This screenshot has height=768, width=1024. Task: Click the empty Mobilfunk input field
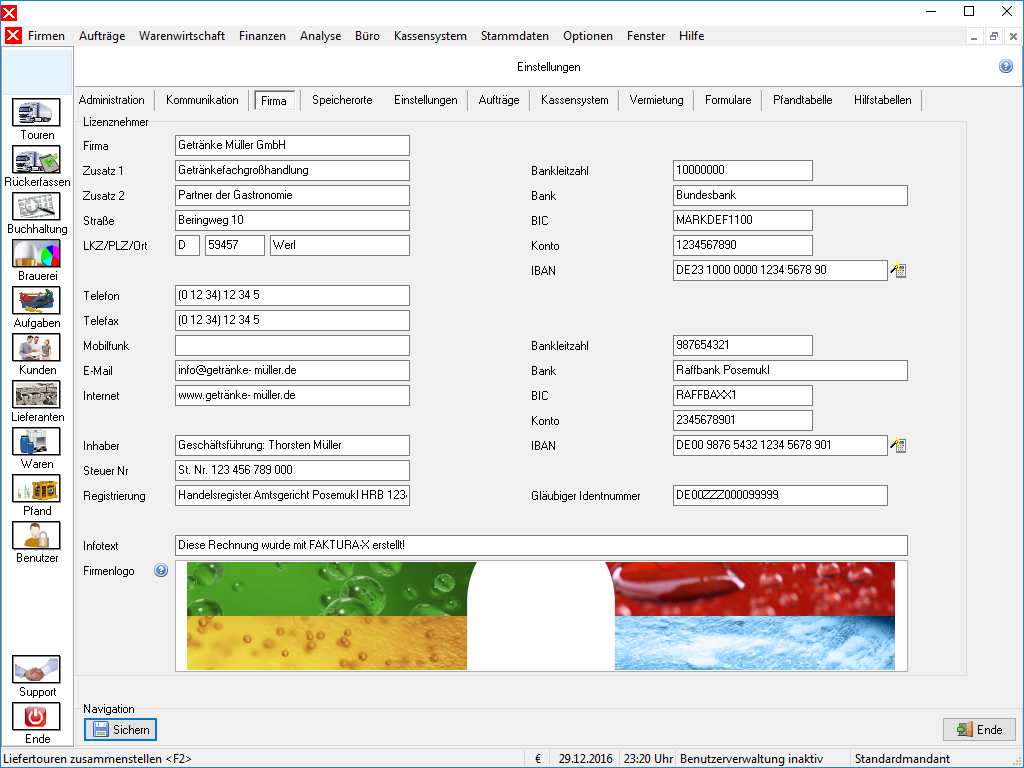(x=292, y=345)
